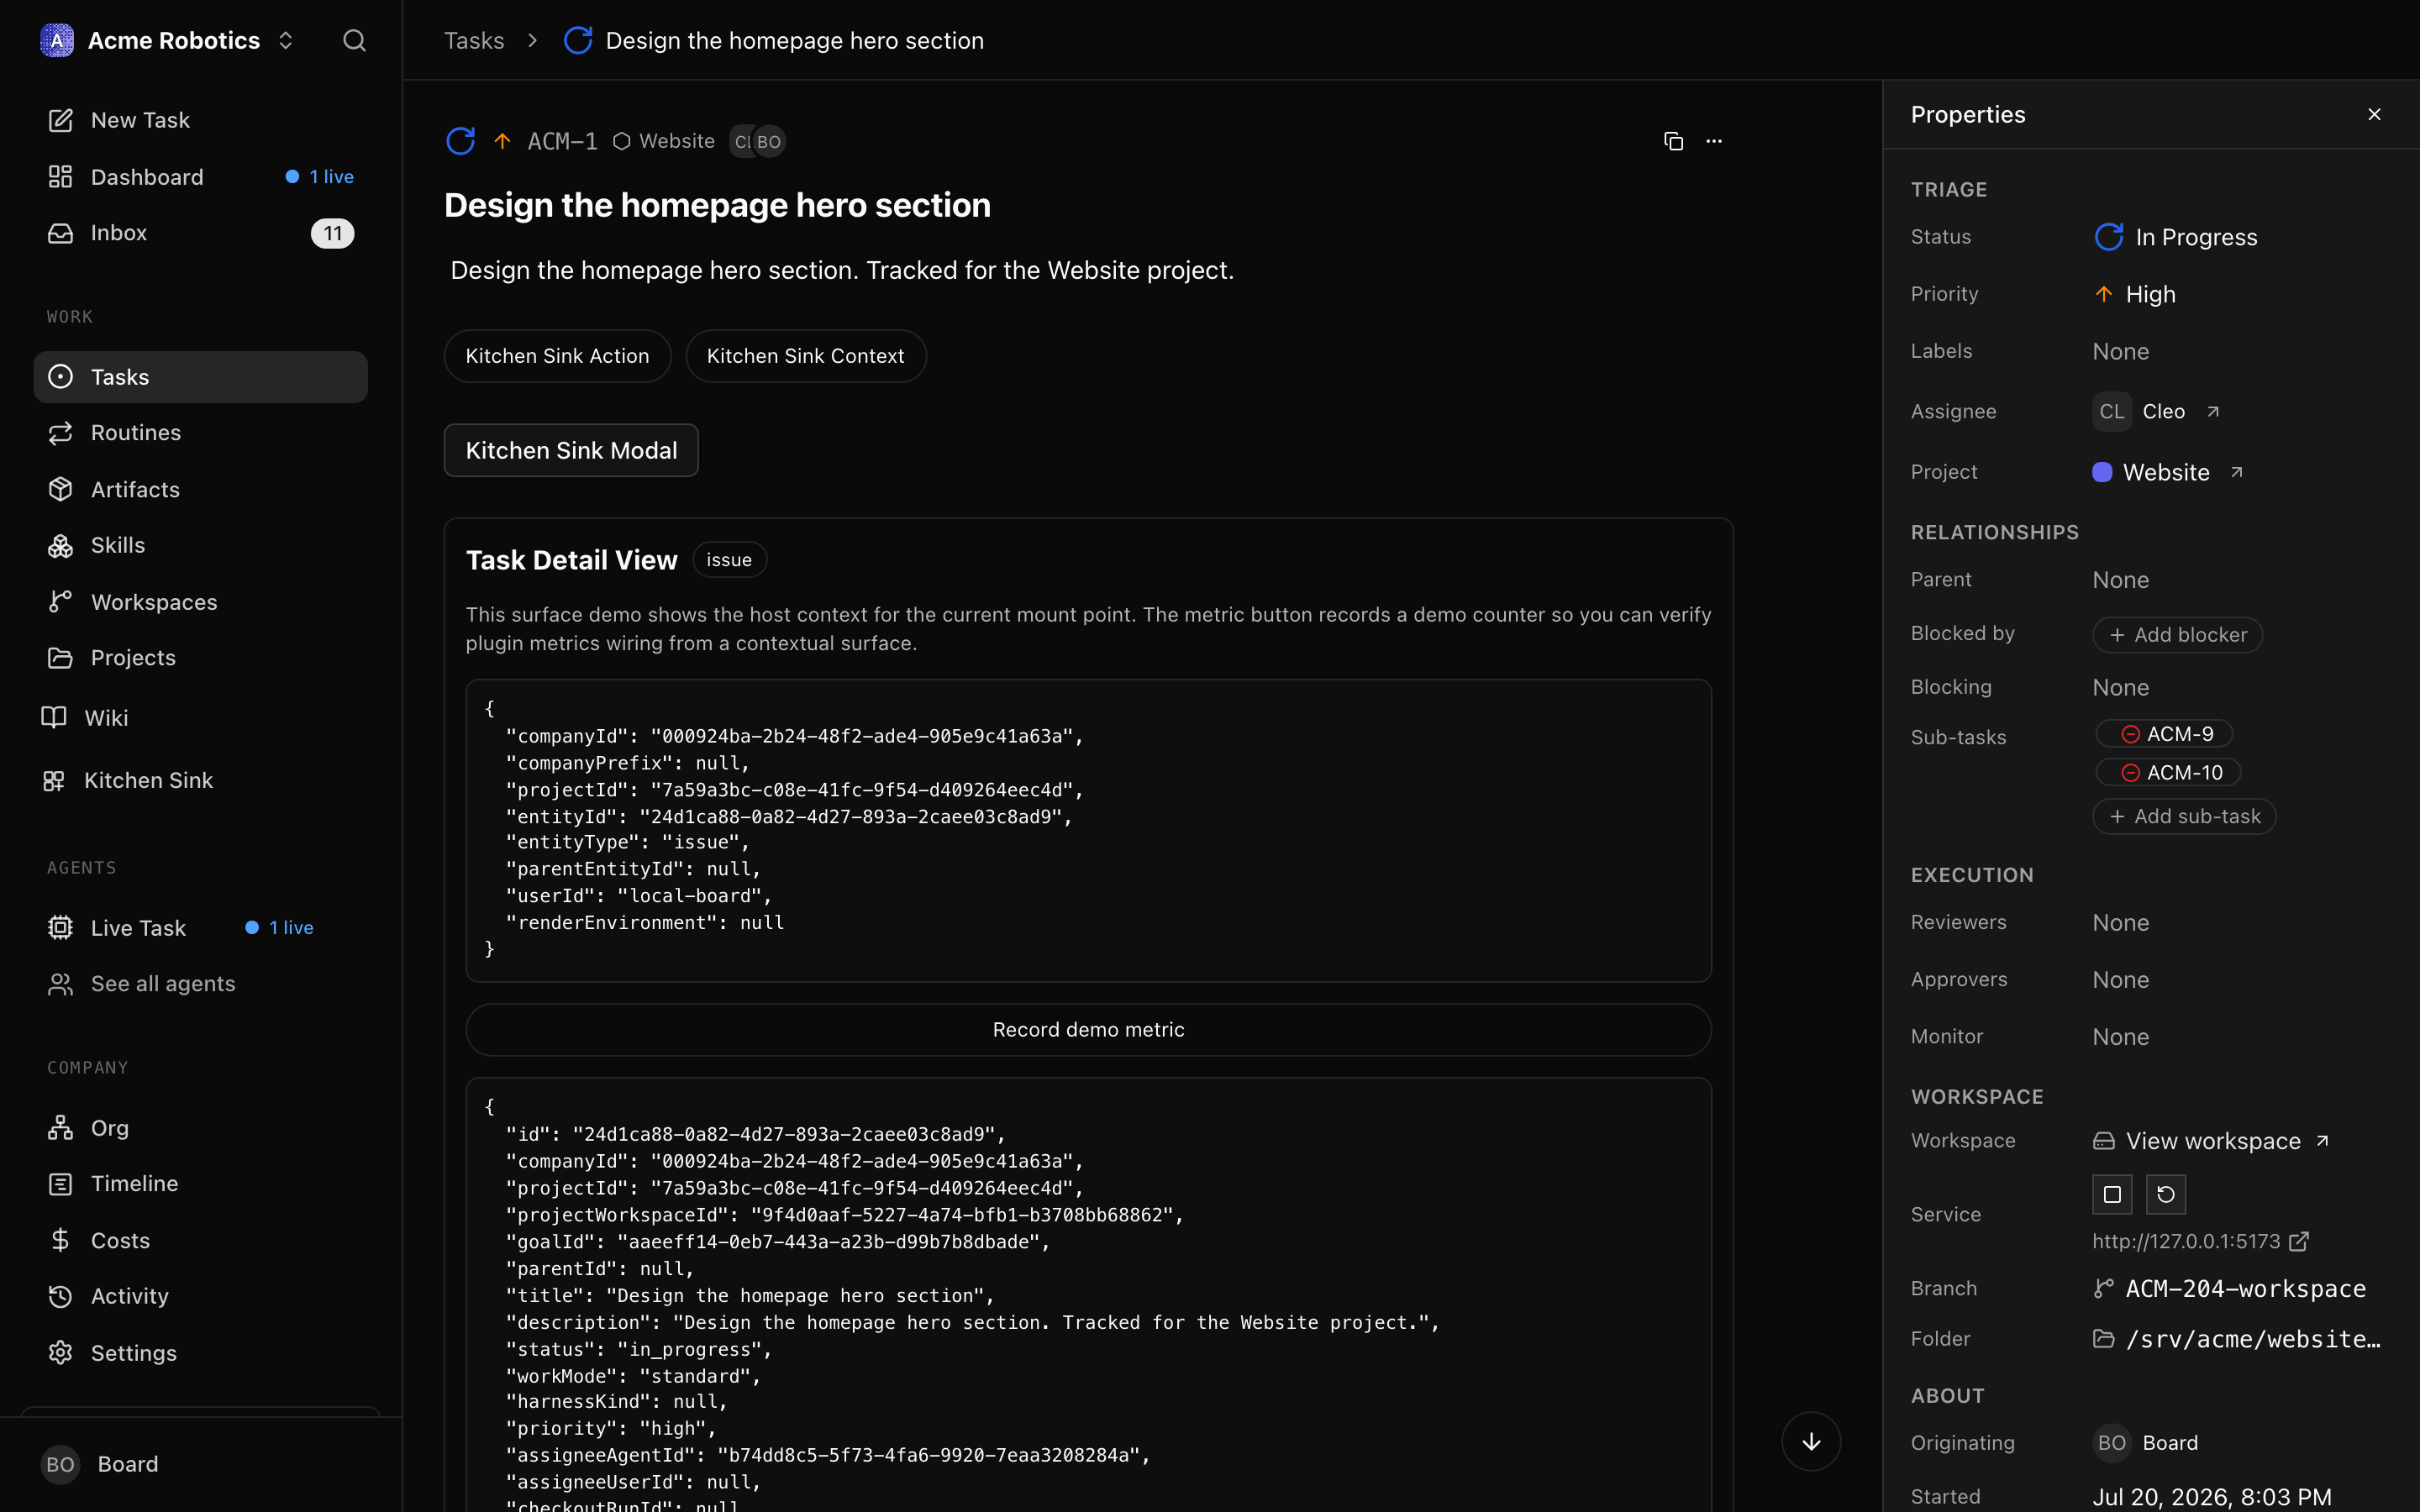
Task: Click Tasks in the breadcrumb
Action: pos(474,40)
